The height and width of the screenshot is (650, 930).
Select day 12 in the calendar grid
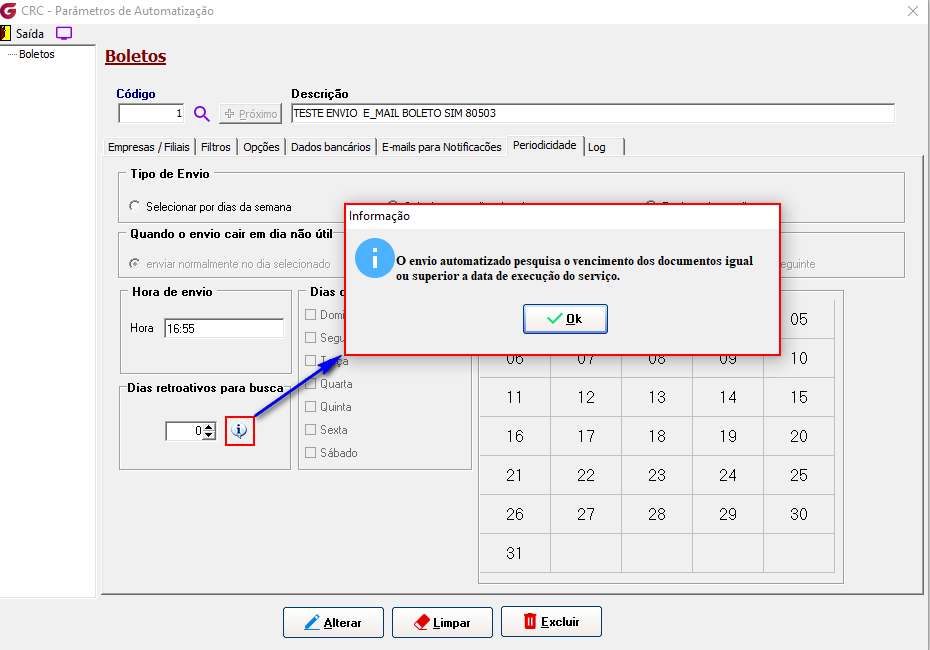[x=586, y=397]
